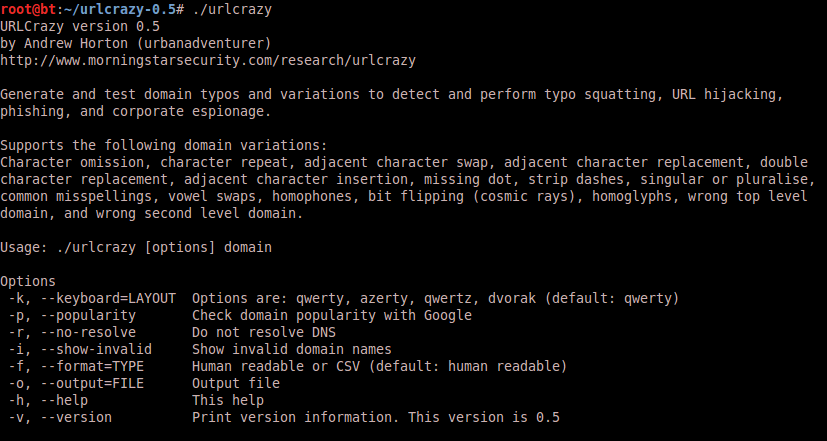The width and height of the screenshot is (827, 441).
Task: Click the -i, --show-invalid option
Action: click(x=80, y=350)
